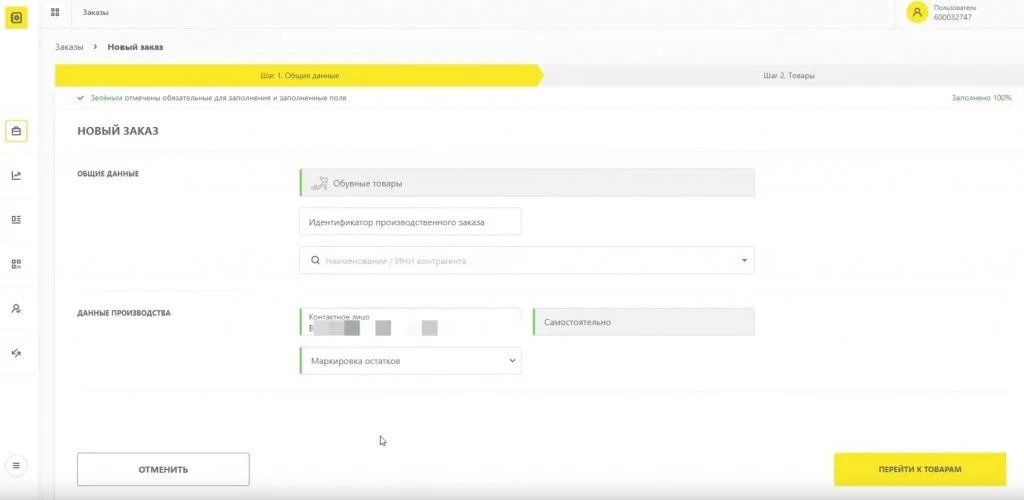Screen dimensions: 1024x500
Task: Go to Заказы breadcrumb link
Action: 69,47
